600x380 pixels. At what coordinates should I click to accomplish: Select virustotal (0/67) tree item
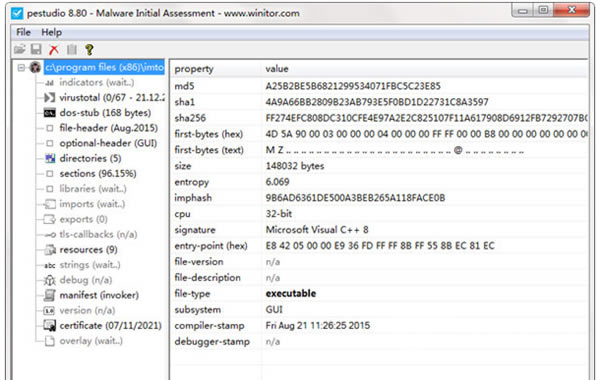112,98
